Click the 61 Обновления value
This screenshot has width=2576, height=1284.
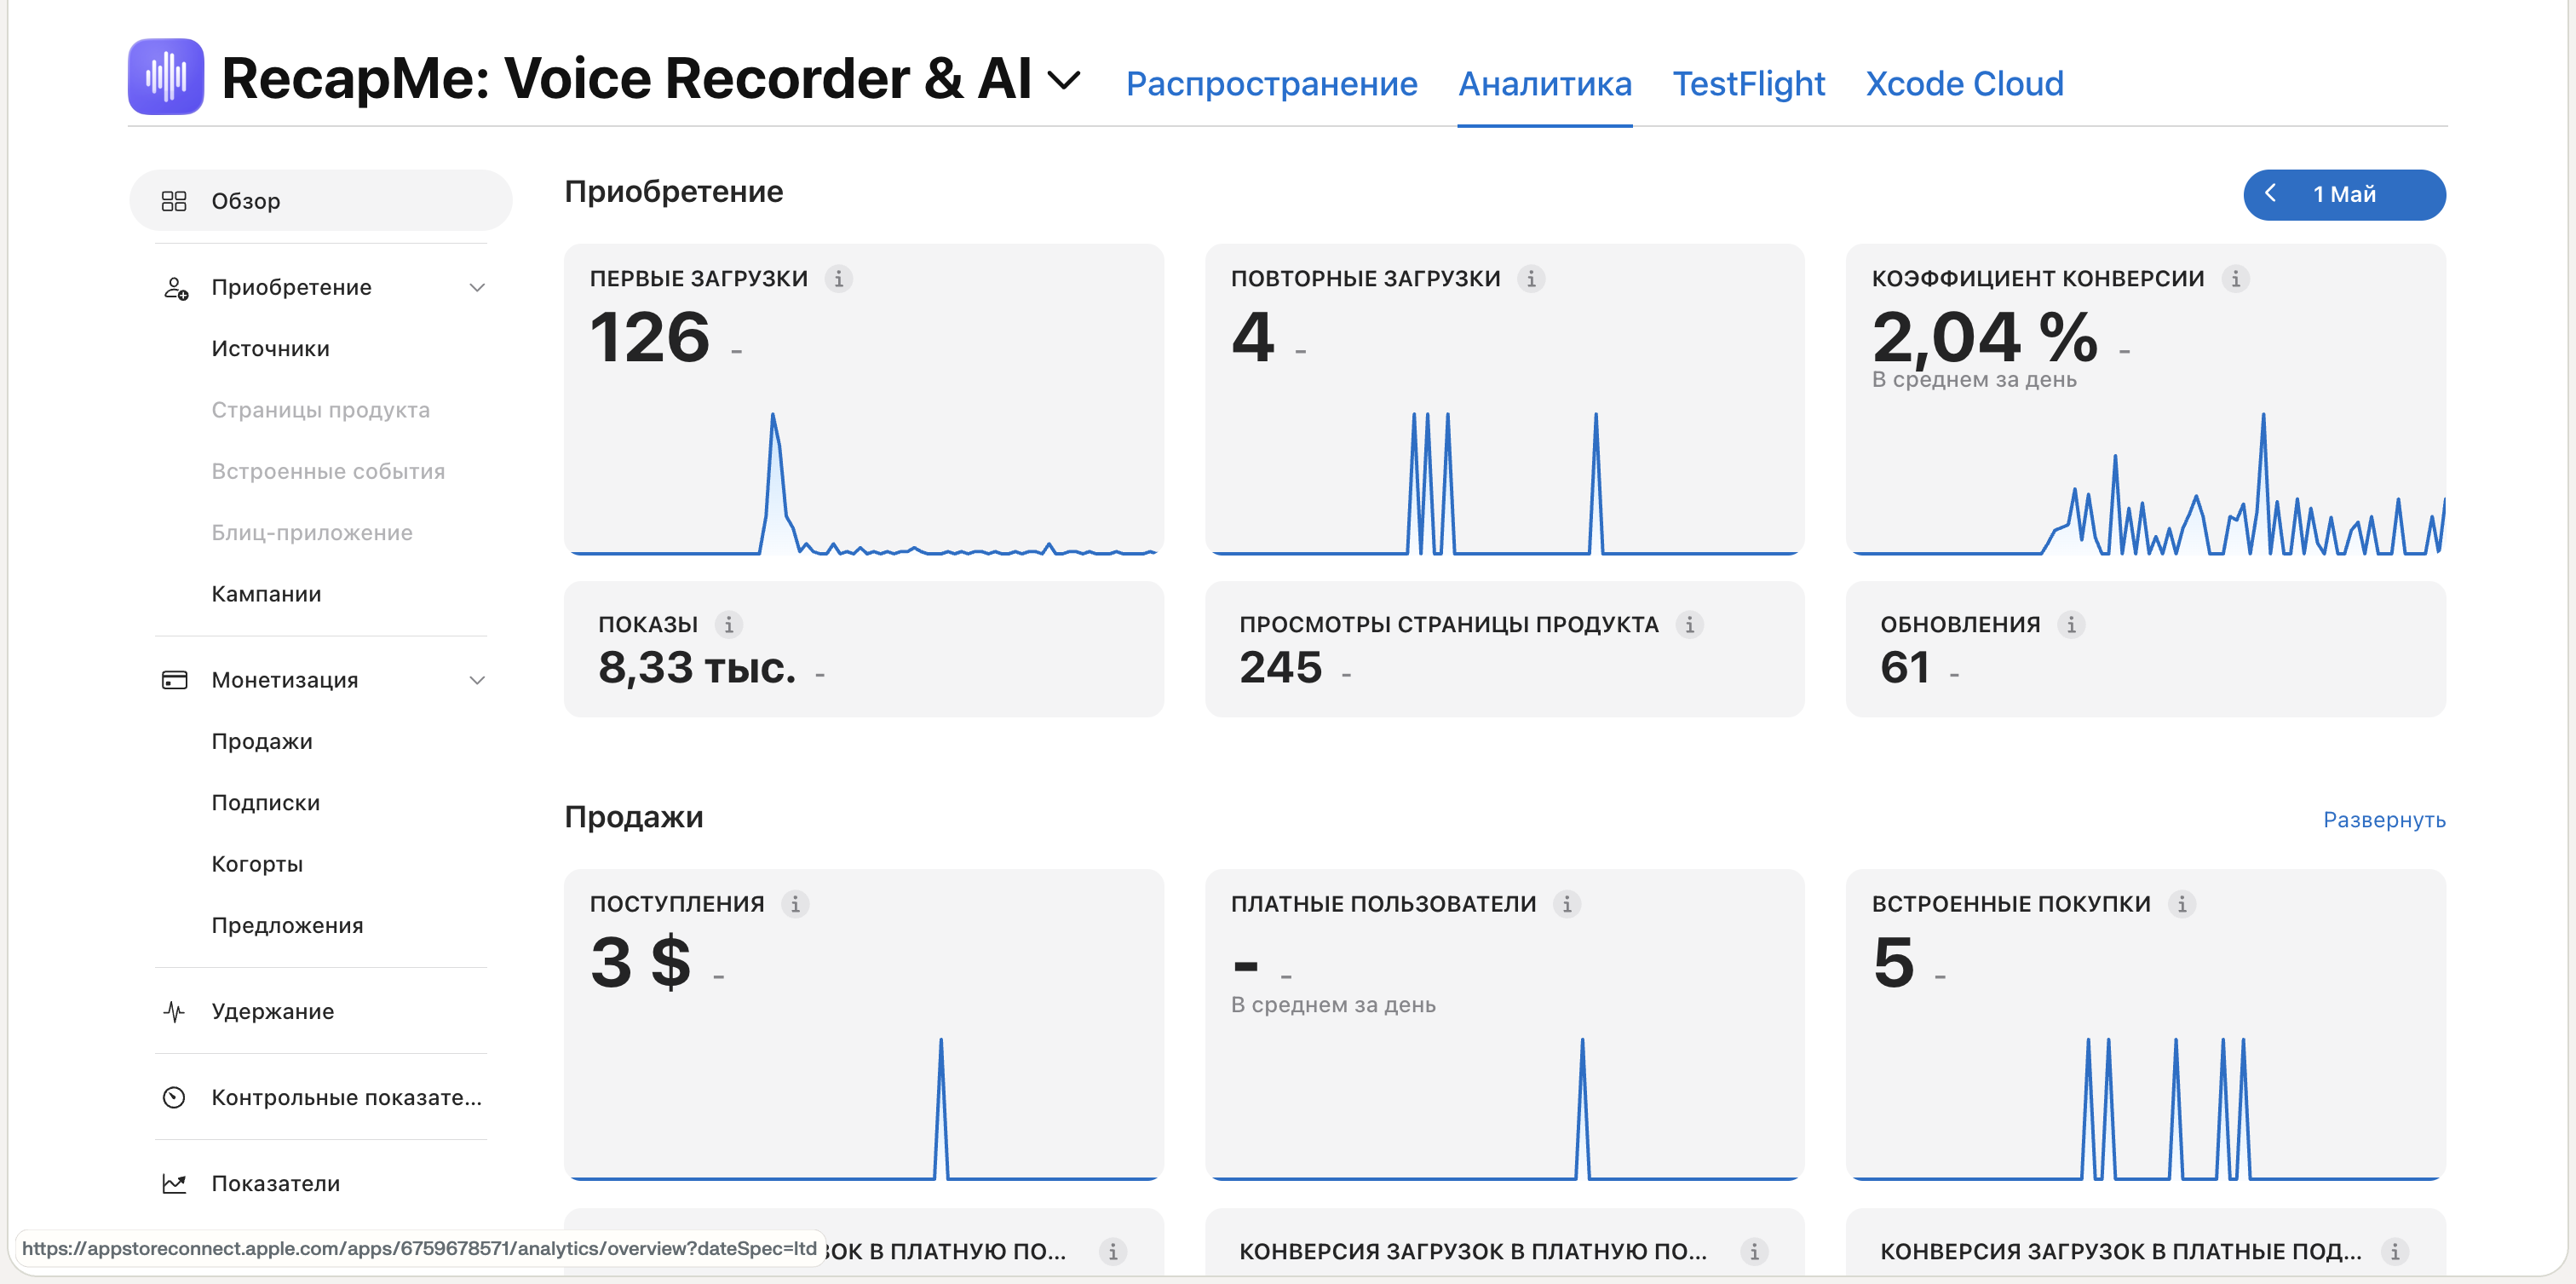(x=1904, y=667)
